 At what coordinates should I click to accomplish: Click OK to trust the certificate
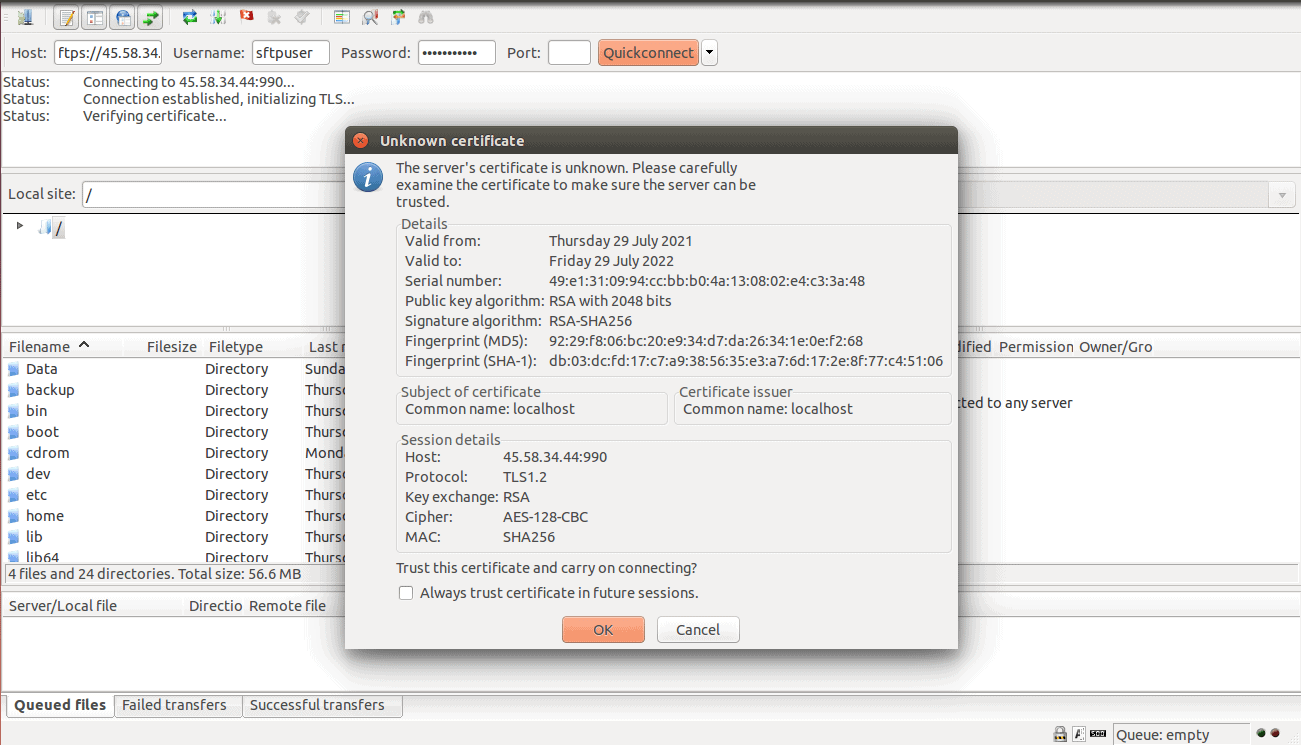click(x=603, y=629)
